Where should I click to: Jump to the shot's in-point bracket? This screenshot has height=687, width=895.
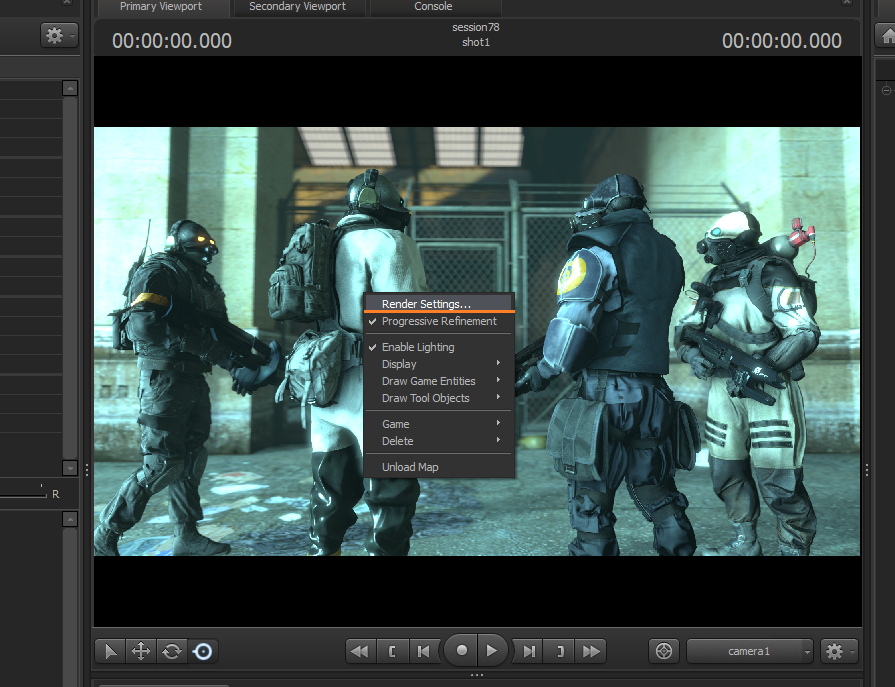[392, 651]
